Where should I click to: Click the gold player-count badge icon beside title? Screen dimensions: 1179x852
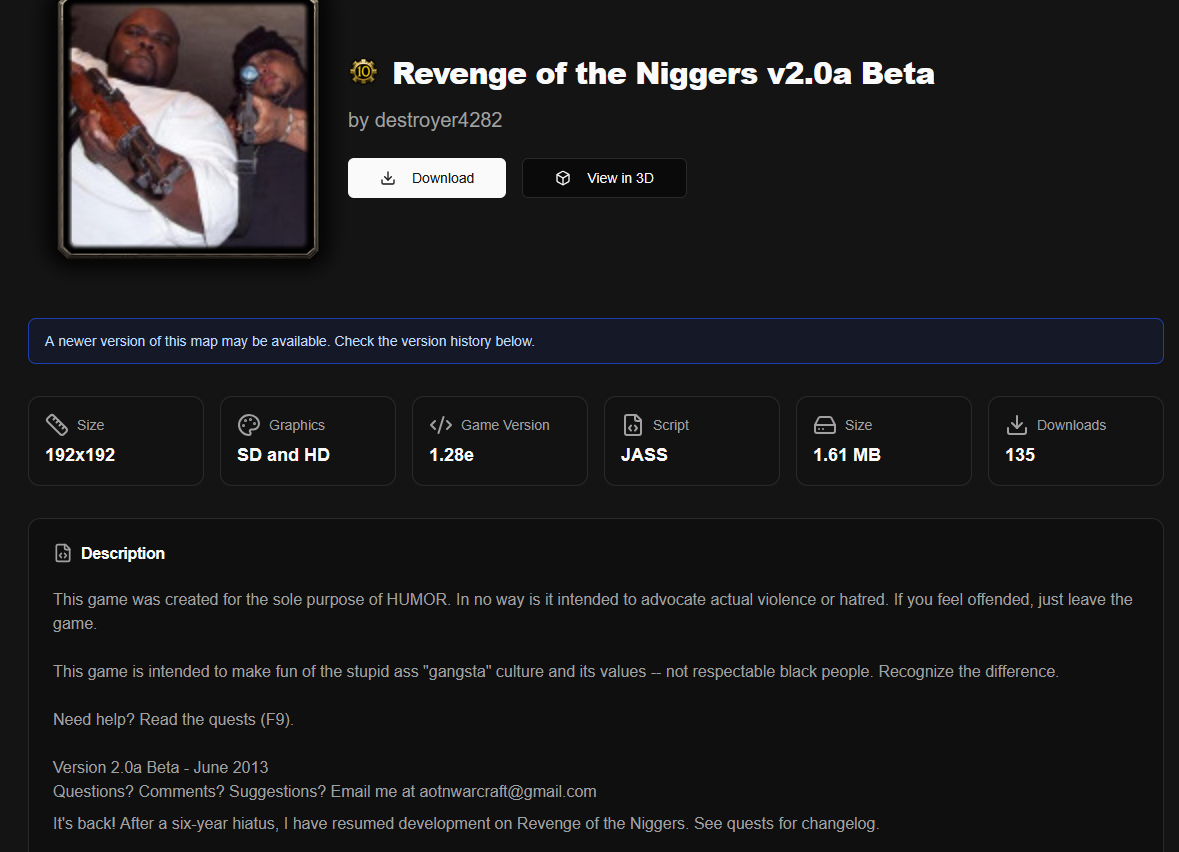tap(363, 72)
